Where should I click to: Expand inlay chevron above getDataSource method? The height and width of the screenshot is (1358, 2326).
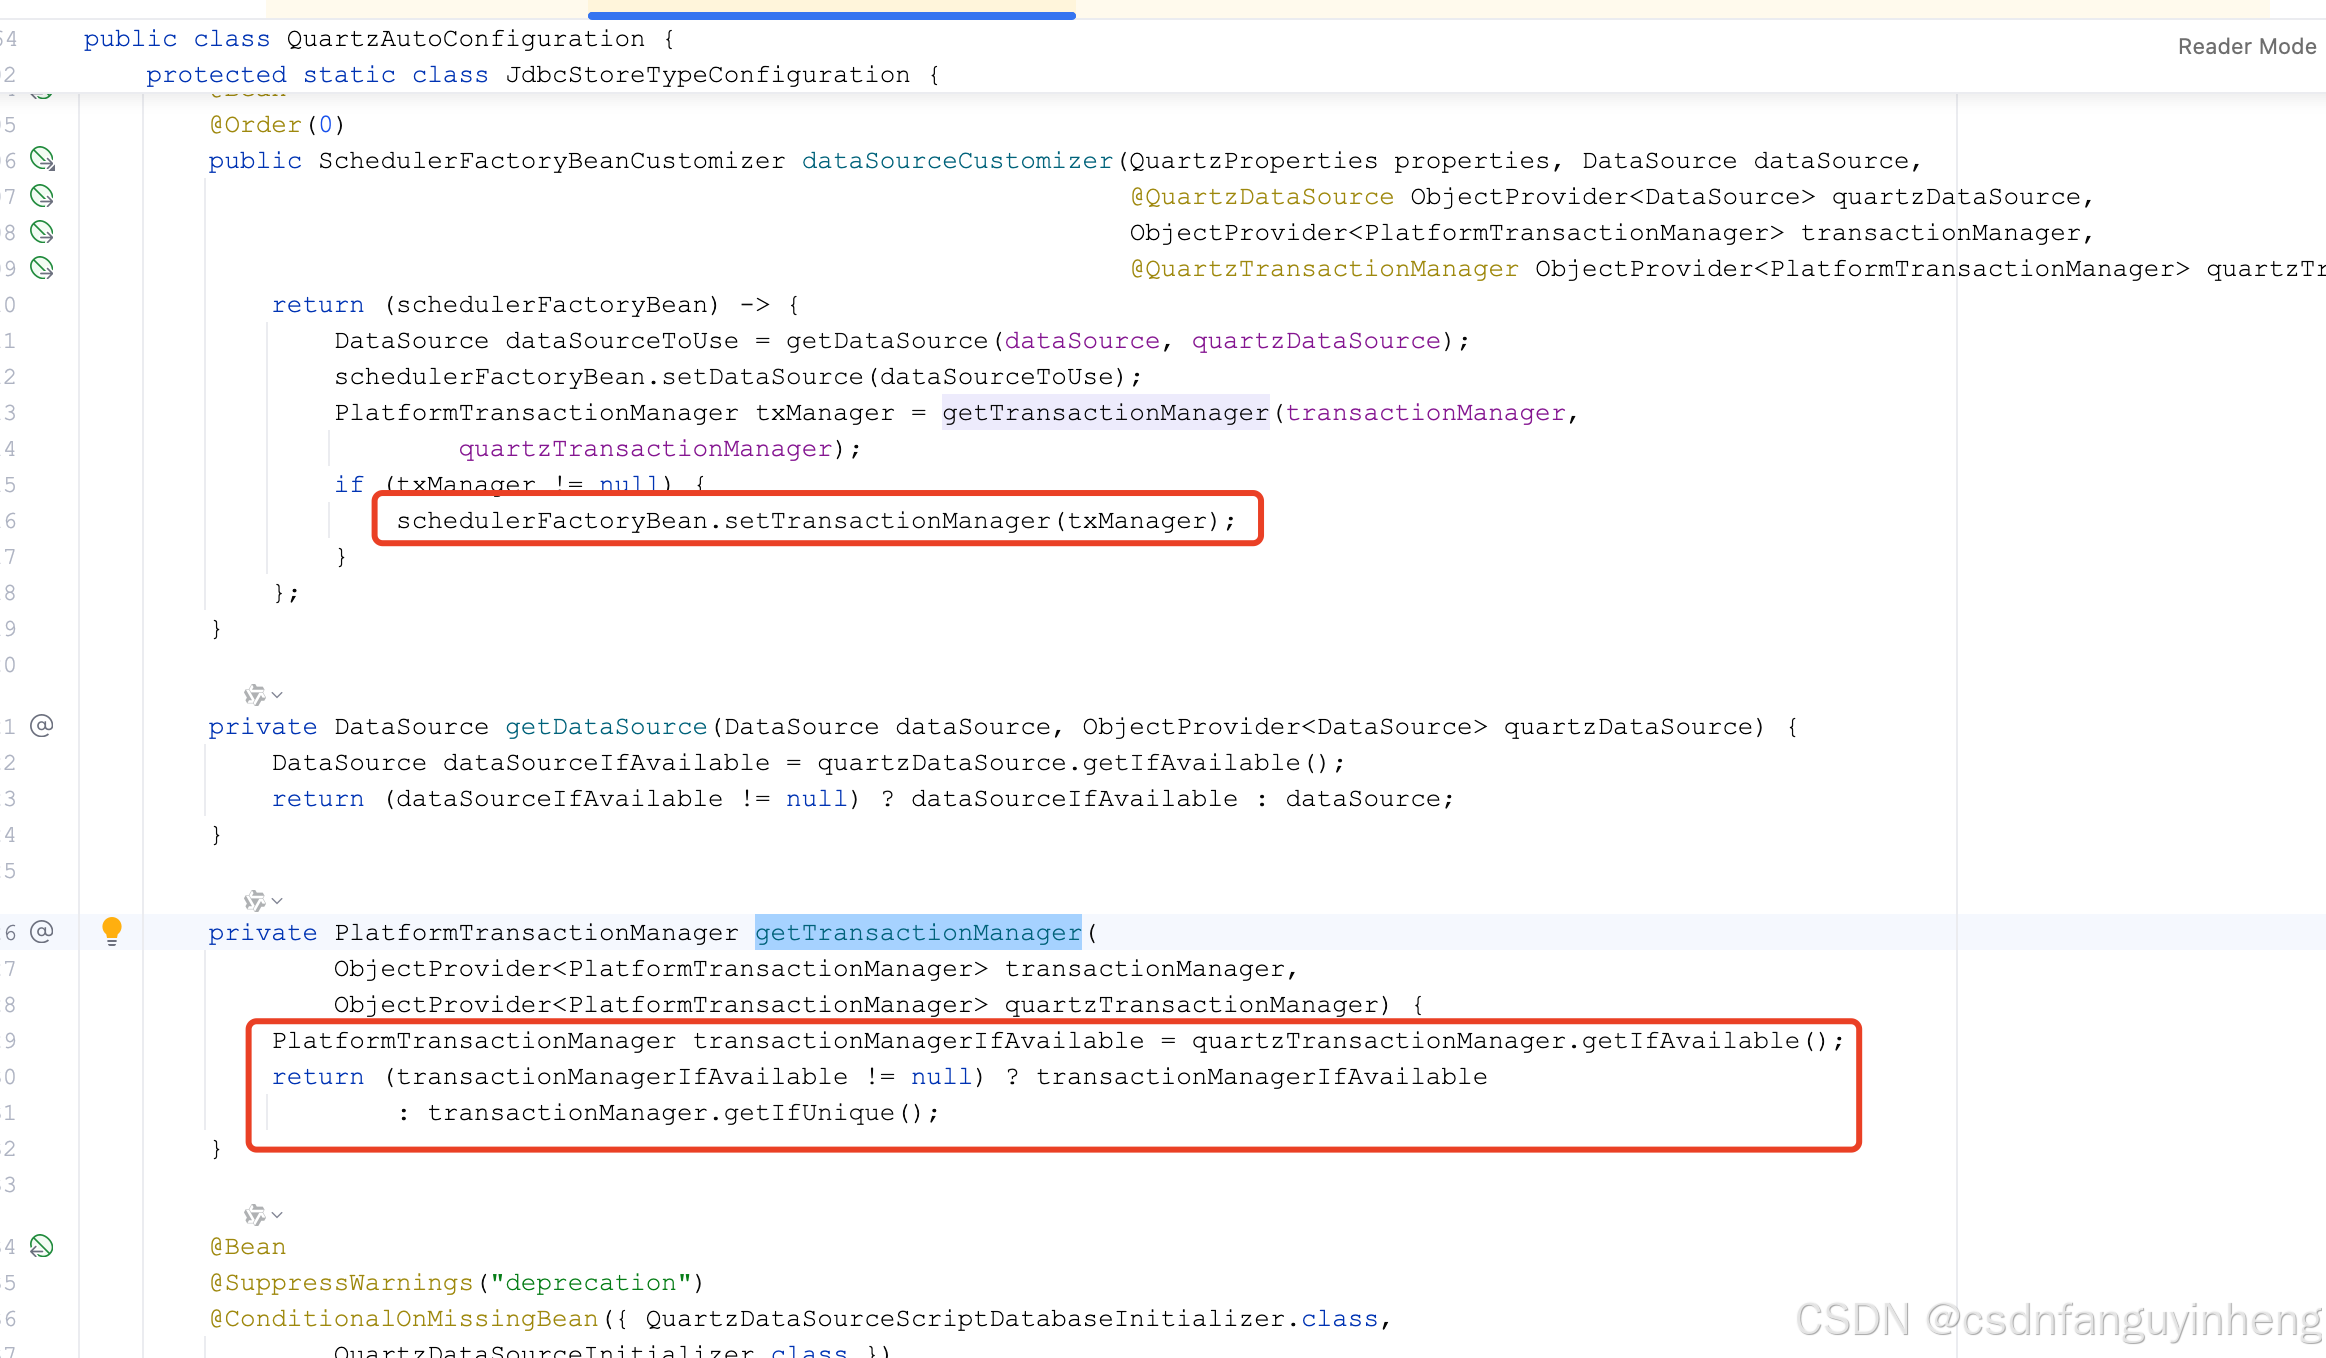[x=277, y=695]
